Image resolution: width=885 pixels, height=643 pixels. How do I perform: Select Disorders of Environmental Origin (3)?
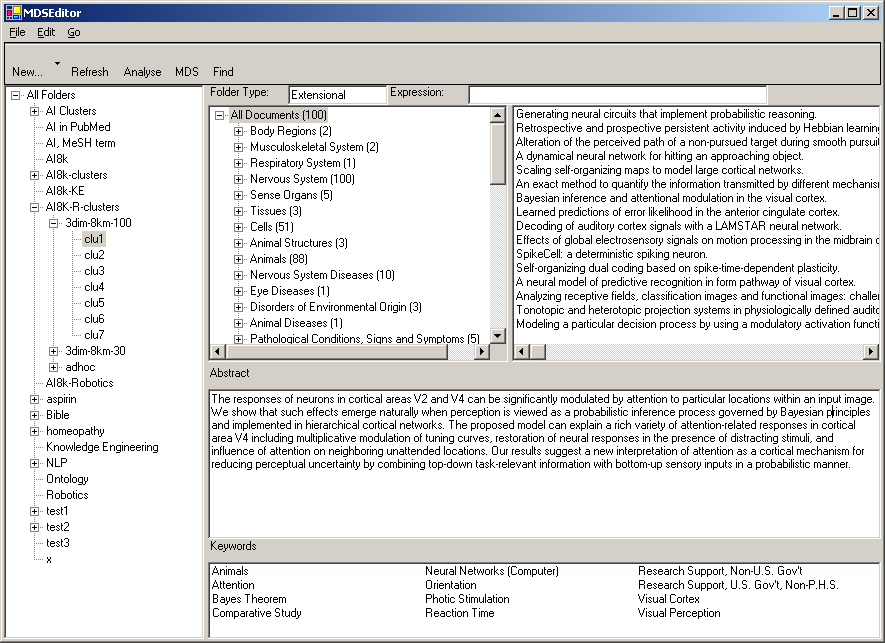pos(336,307)
